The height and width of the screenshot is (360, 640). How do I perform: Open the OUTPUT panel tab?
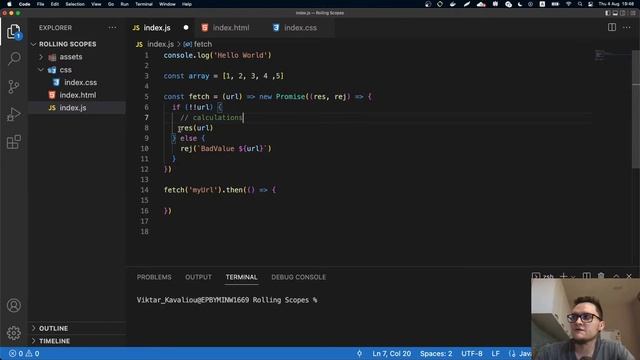tap(198, 277)
